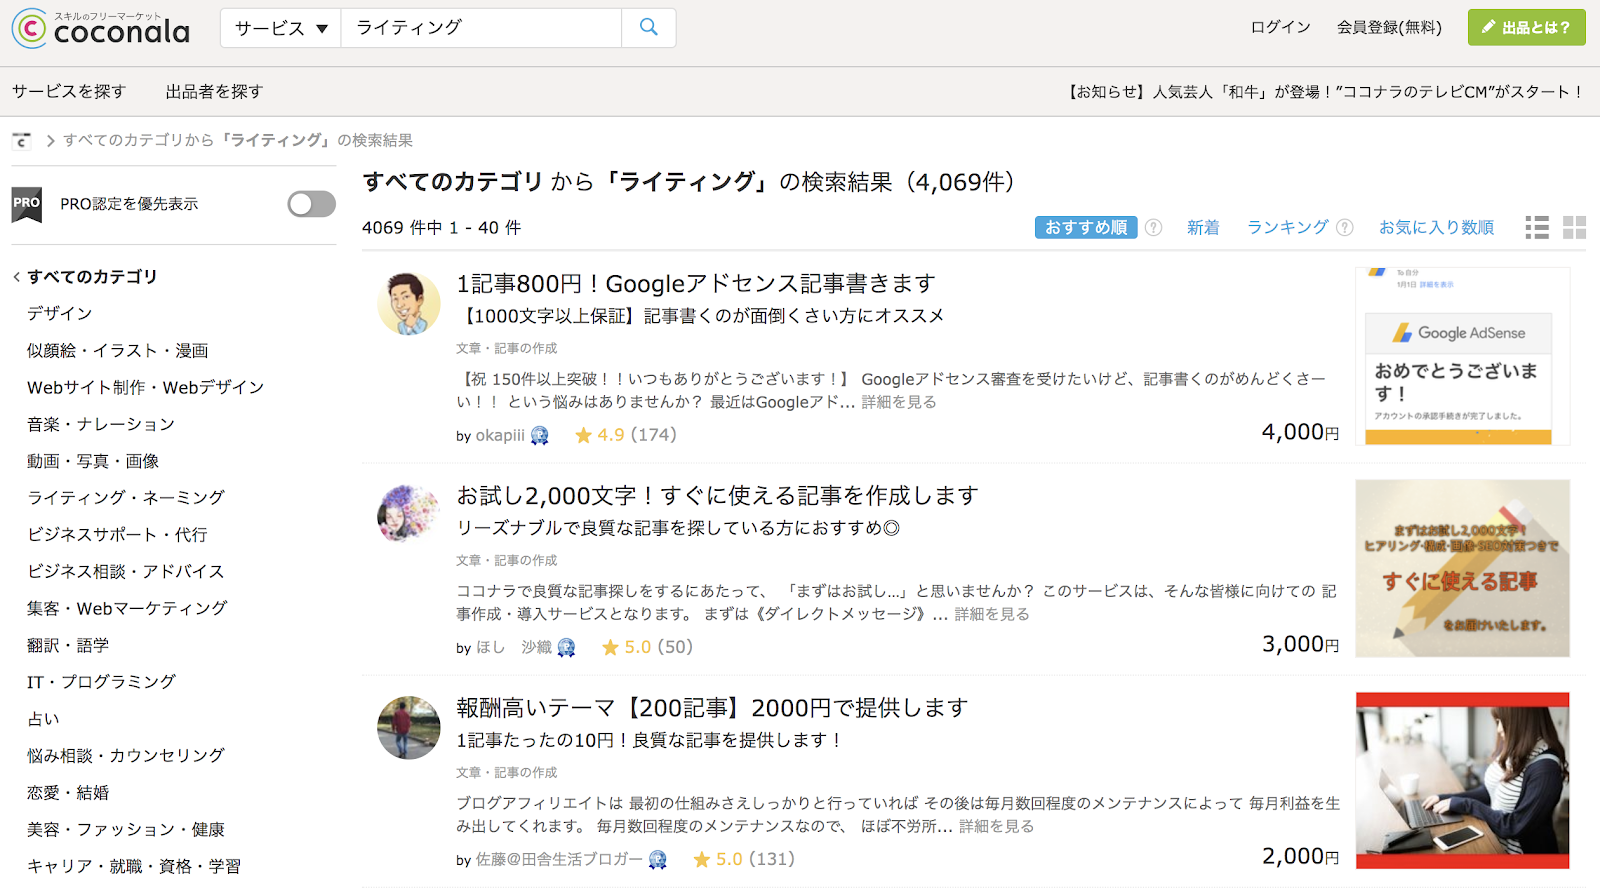Select 悩み相談・カウンセリング category

click(126, 756)
